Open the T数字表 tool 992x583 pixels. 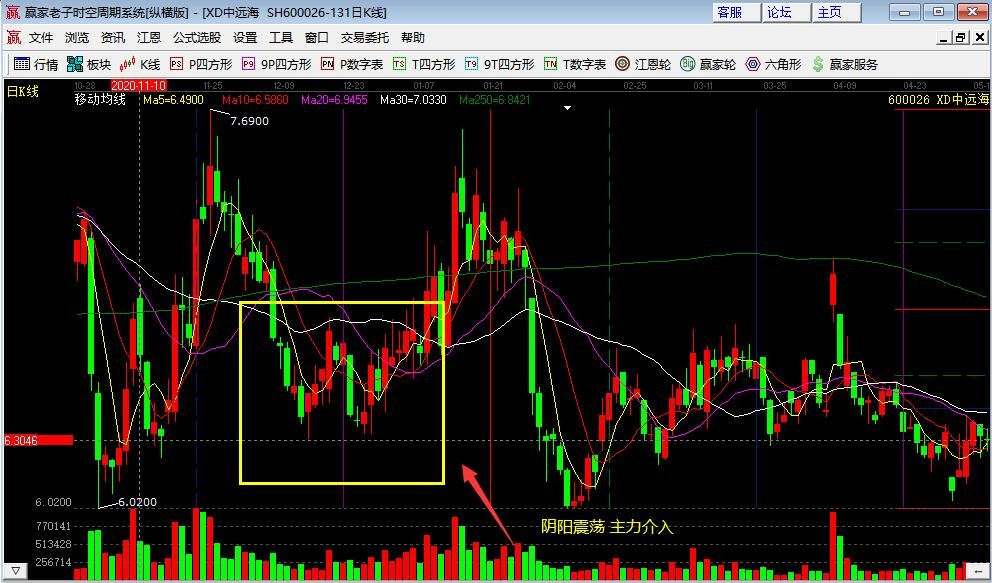coord(575,64)
